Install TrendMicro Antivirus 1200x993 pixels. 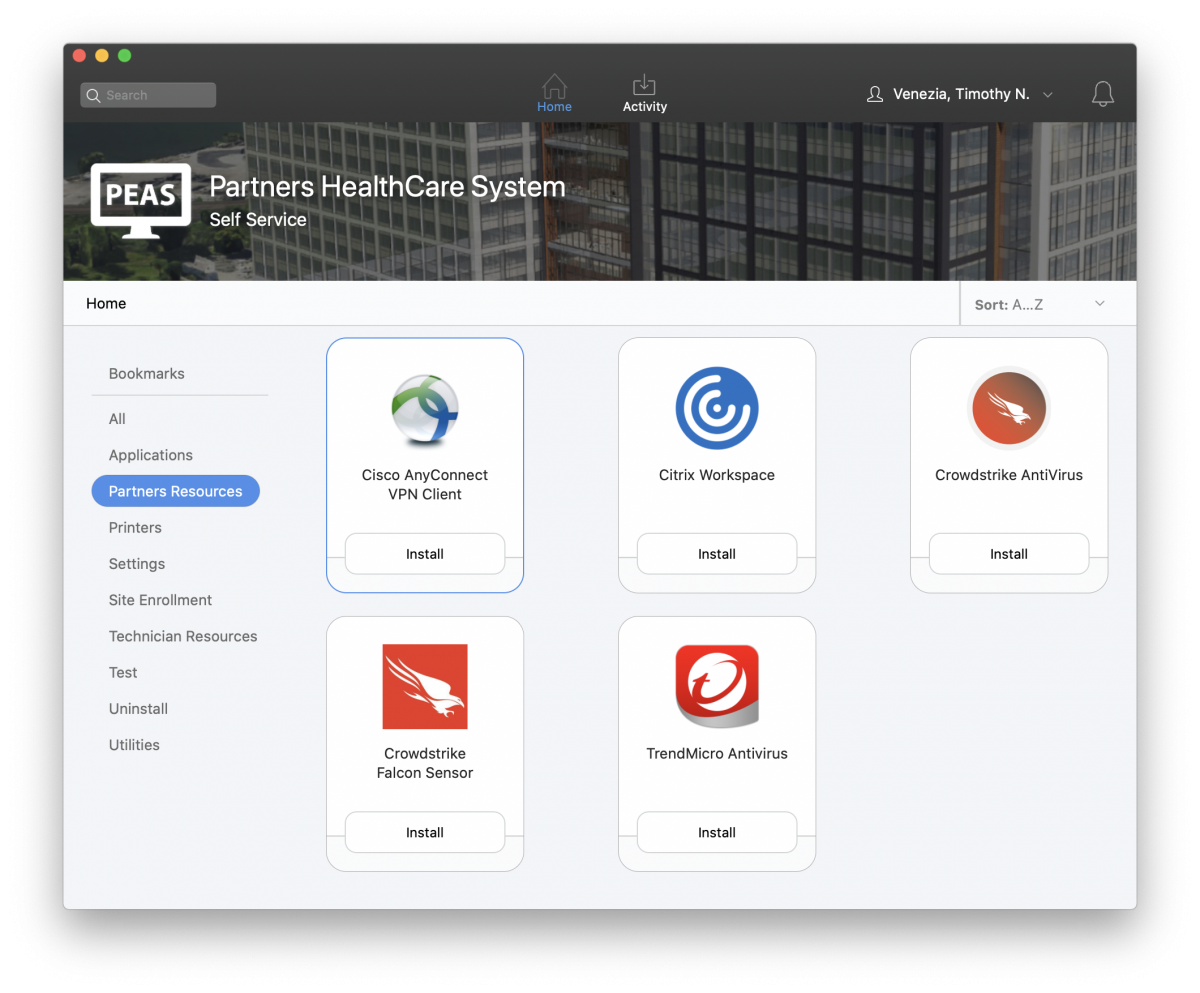[717, 832]
